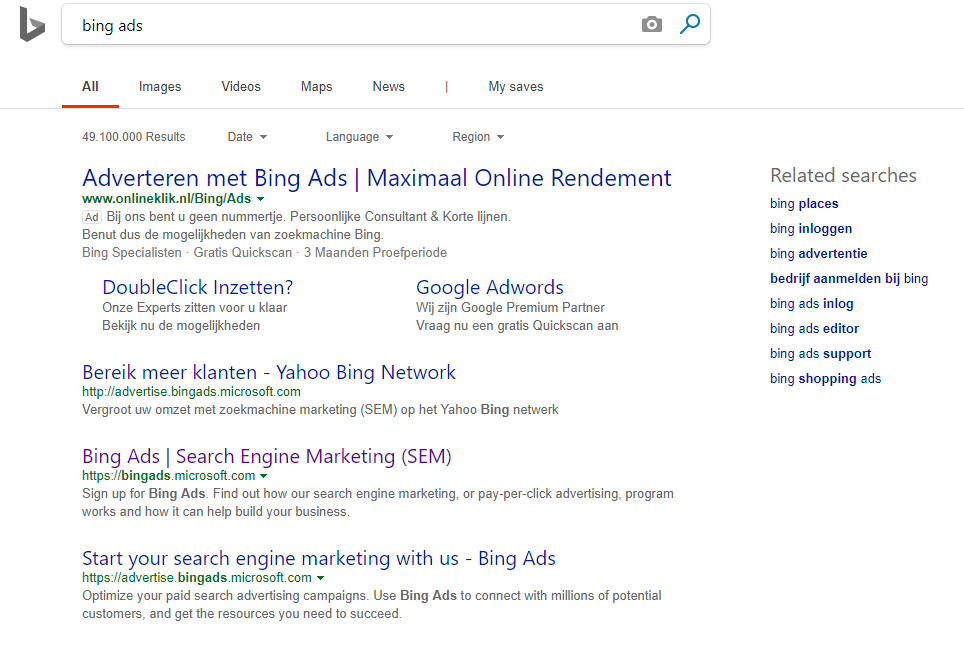
Task: Click 'Wij zijn Google Premium Partner' text
Action: (x=510, y=308)
